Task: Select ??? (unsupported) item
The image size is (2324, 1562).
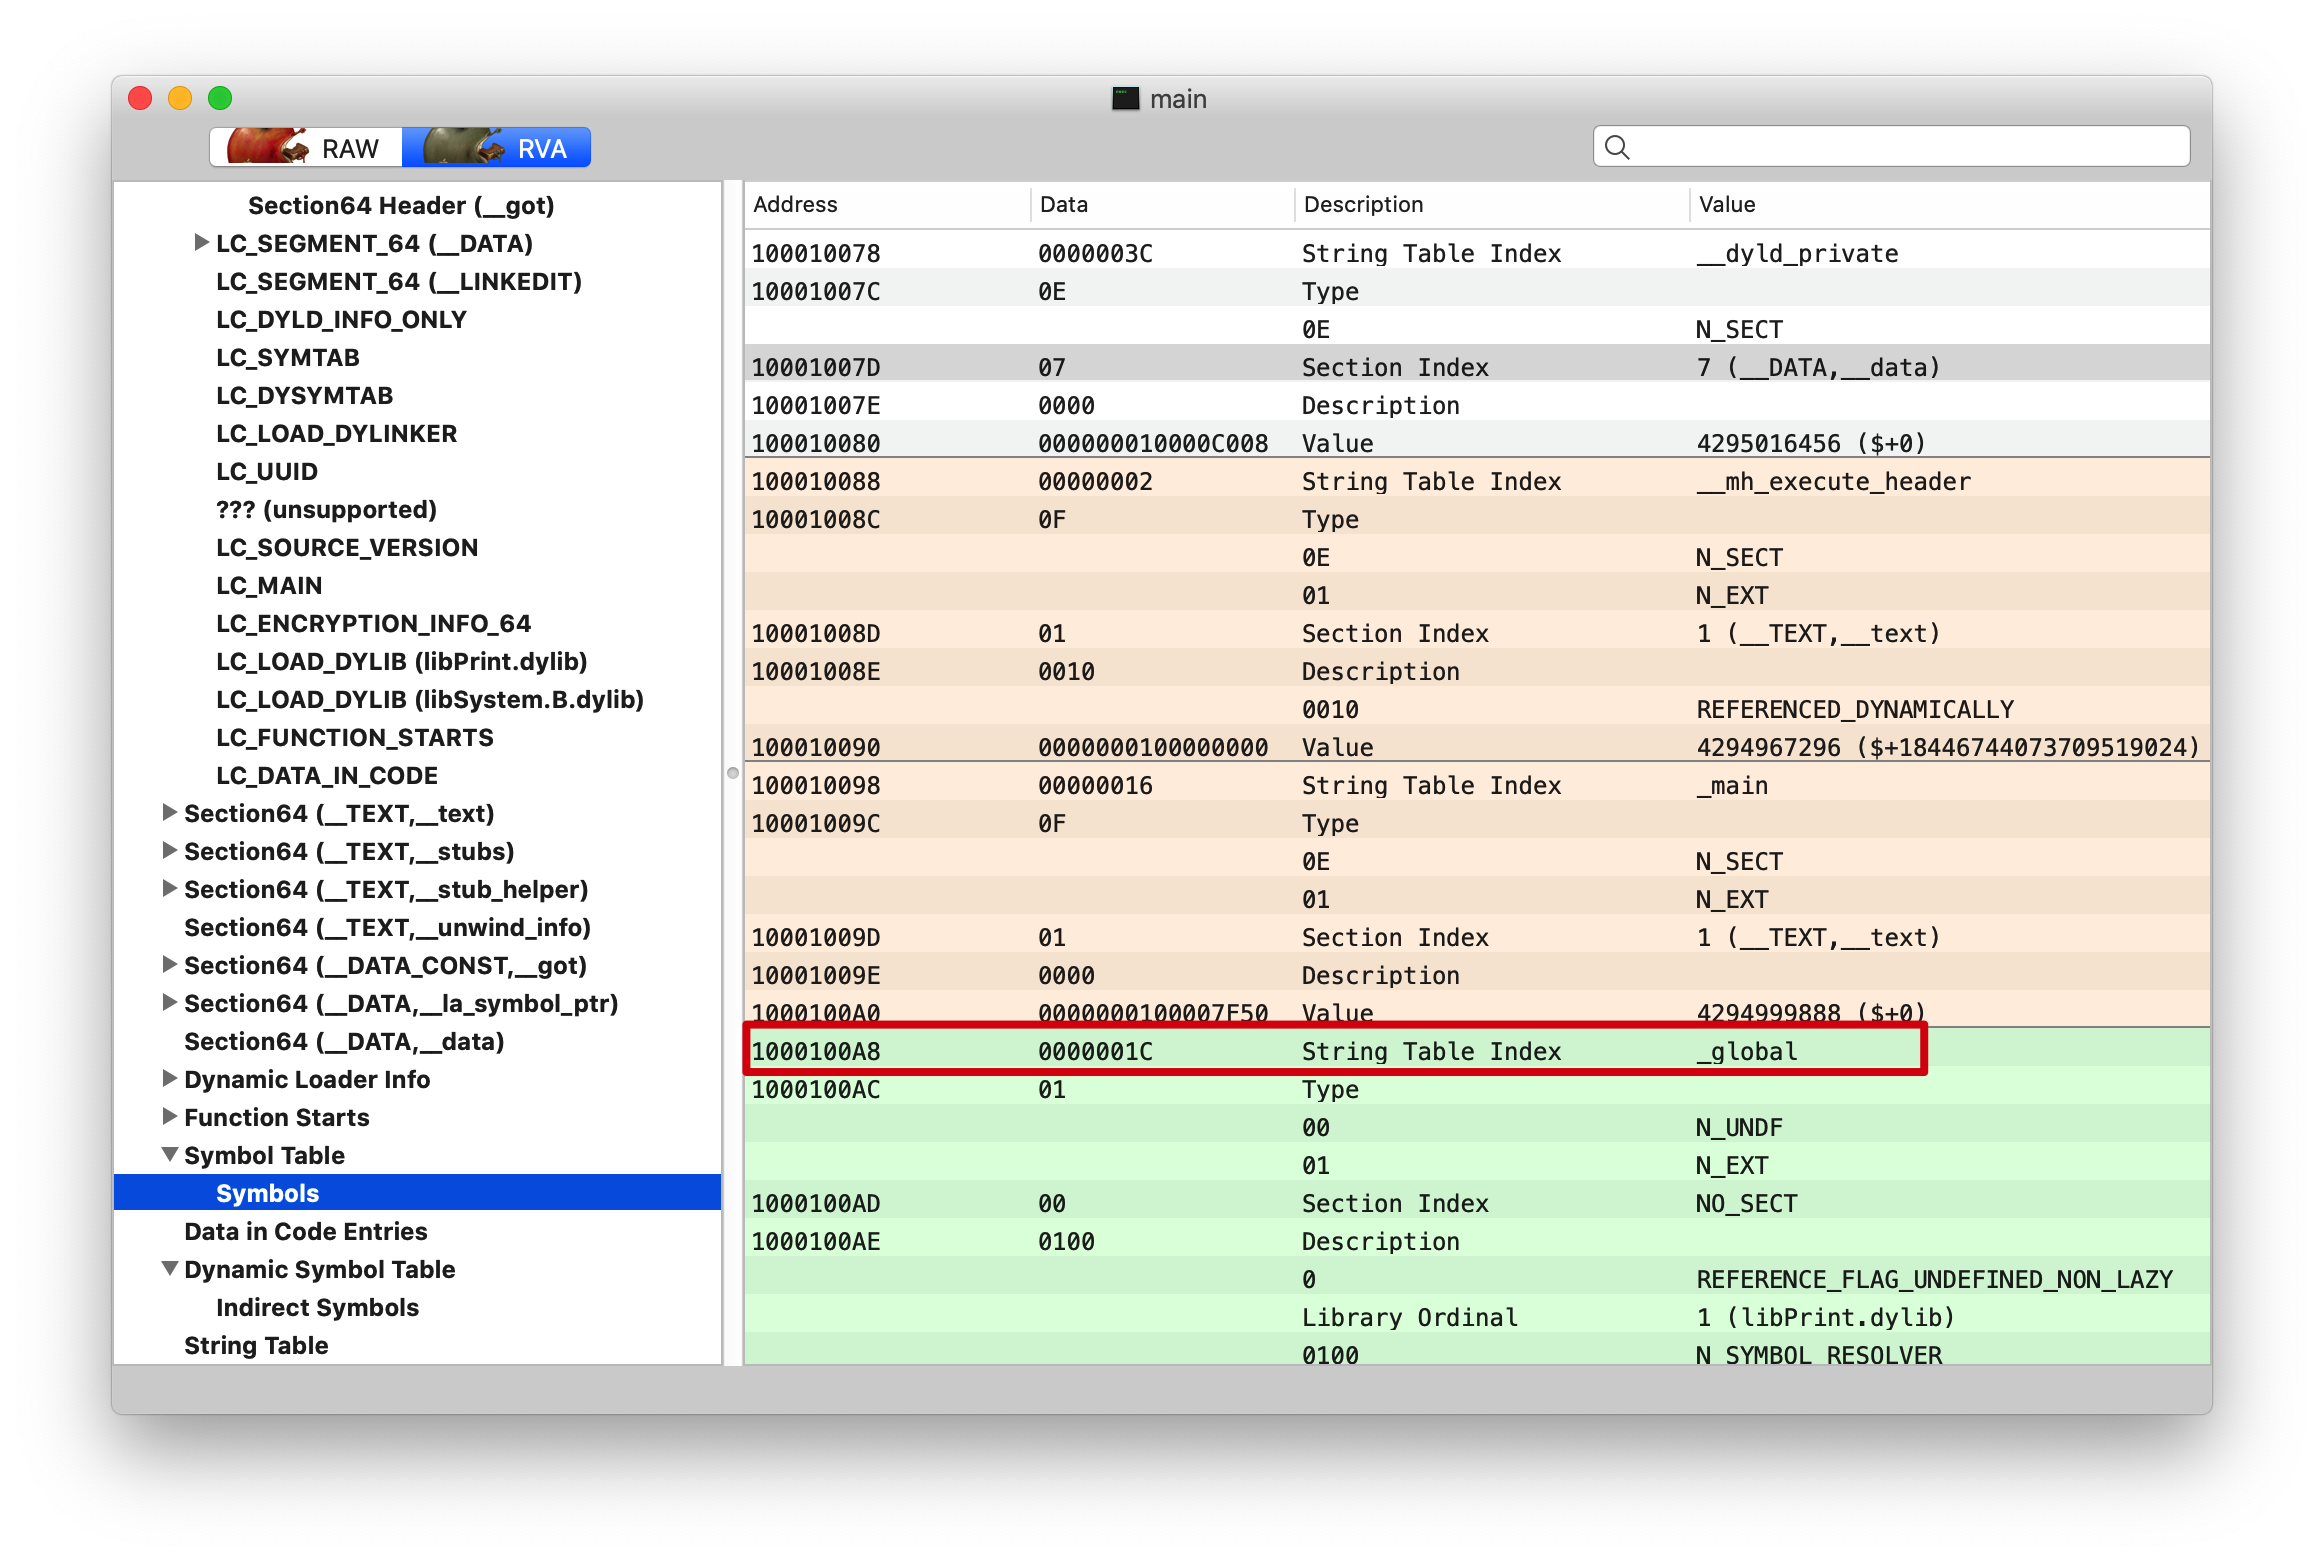Action: [327, 509]
